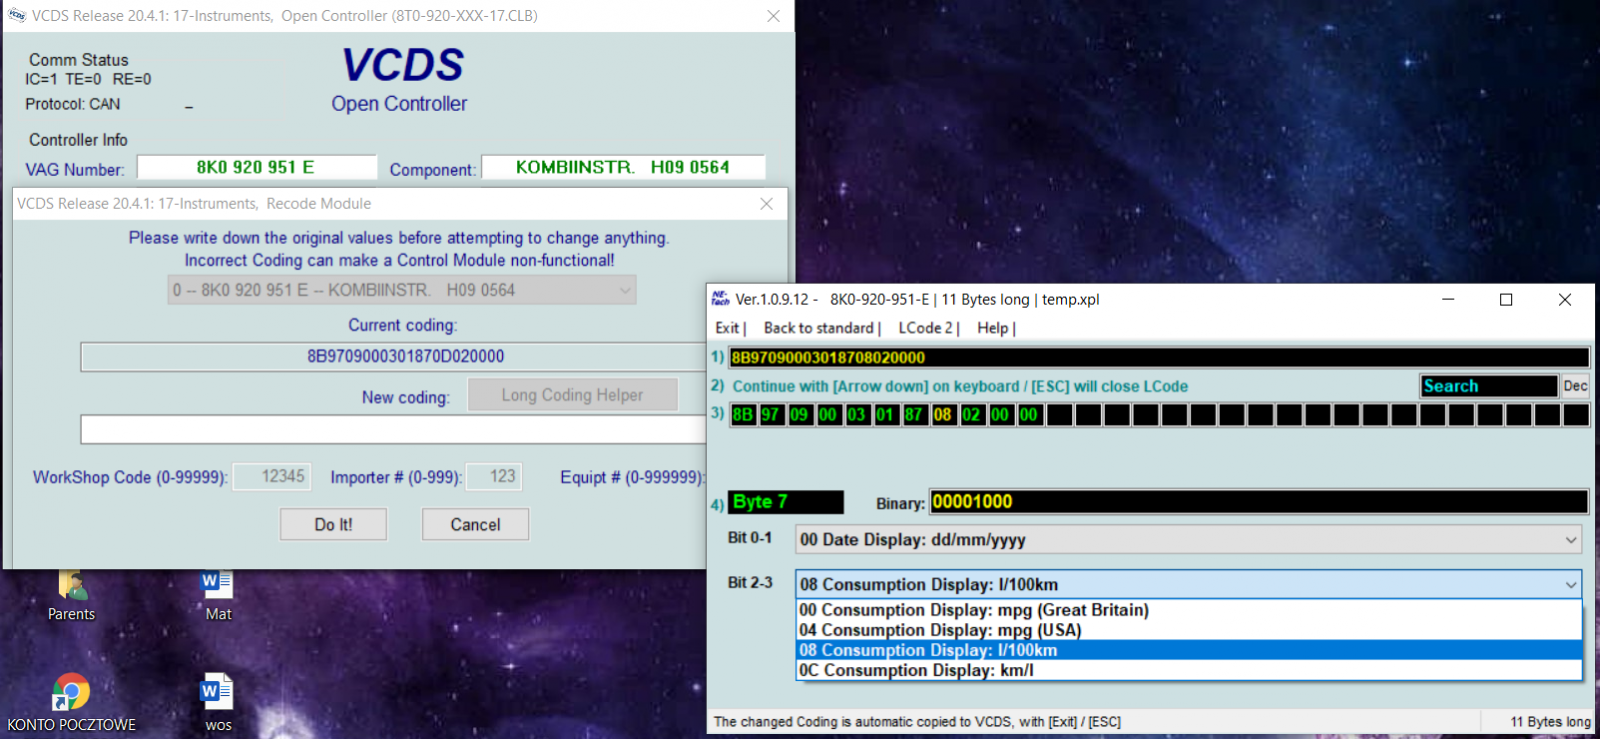Click the Search field in LCode
Image resolution: width=1600 pixels, height=739 pixels.
pyautogui.click(x=1489, y=386)
